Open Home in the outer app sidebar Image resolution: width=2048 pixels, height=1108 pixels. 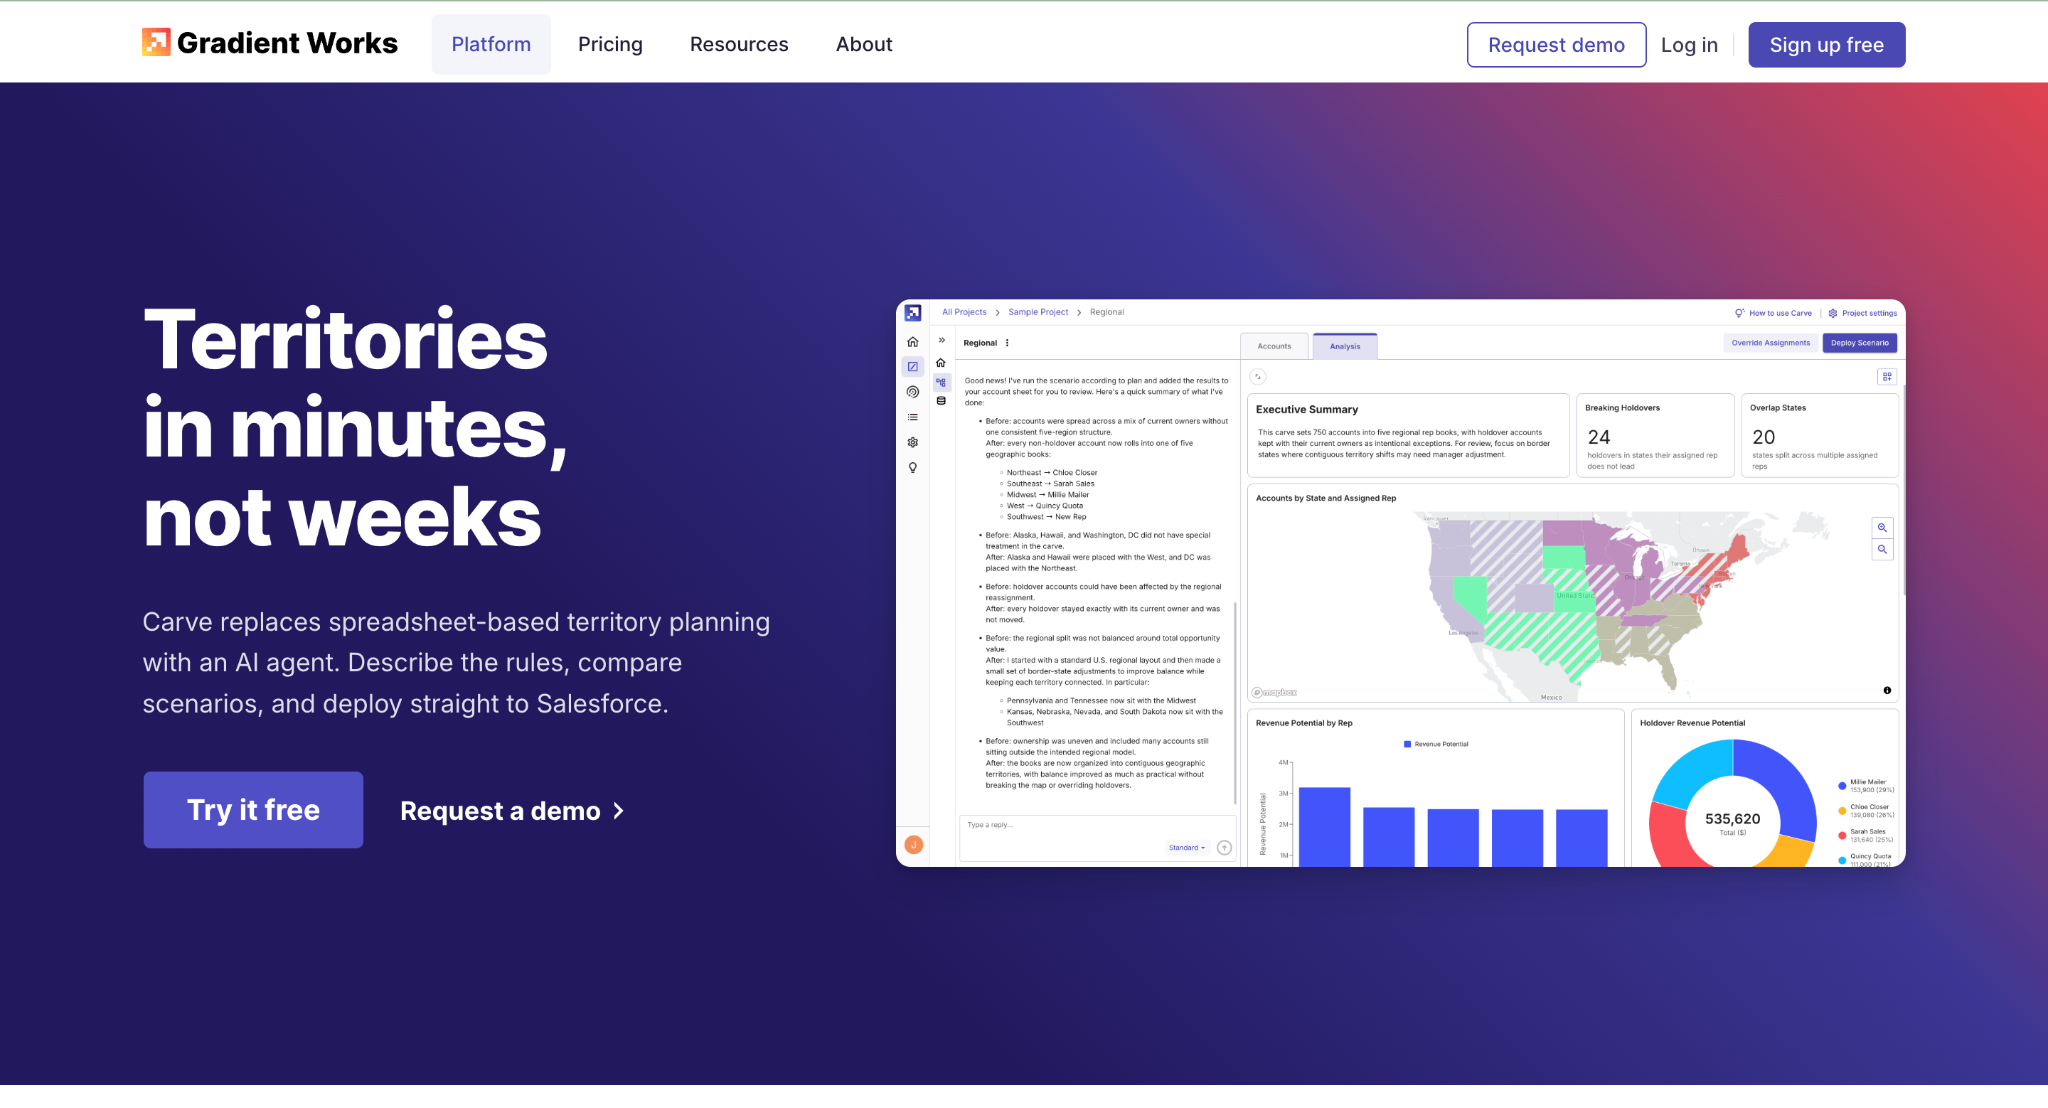pyautogui.click(x=913, y=342)
